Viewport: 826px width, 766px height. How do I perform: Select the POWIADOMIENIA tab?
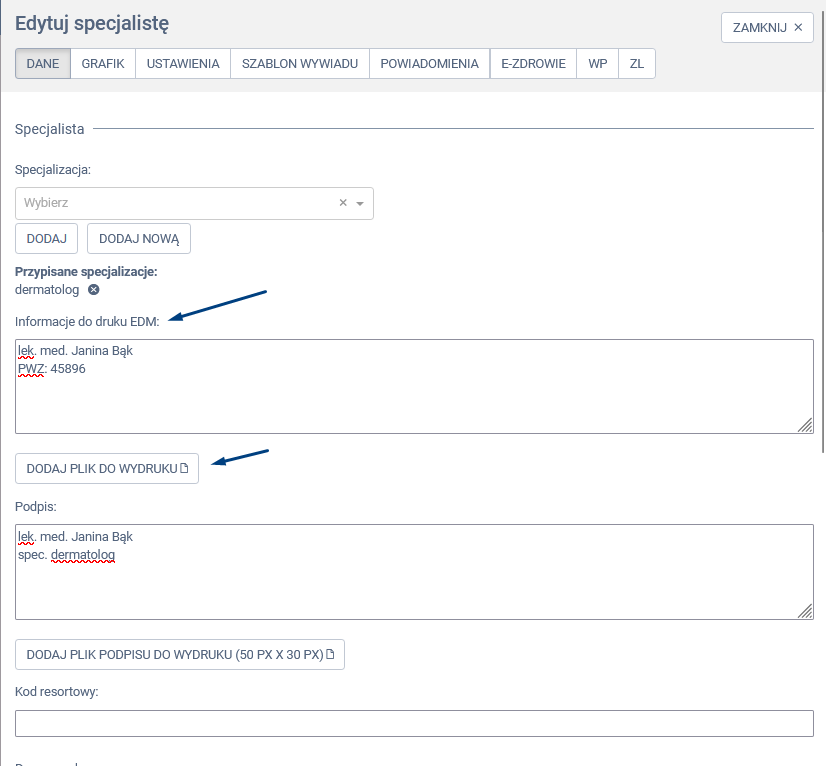pos(429,64)
